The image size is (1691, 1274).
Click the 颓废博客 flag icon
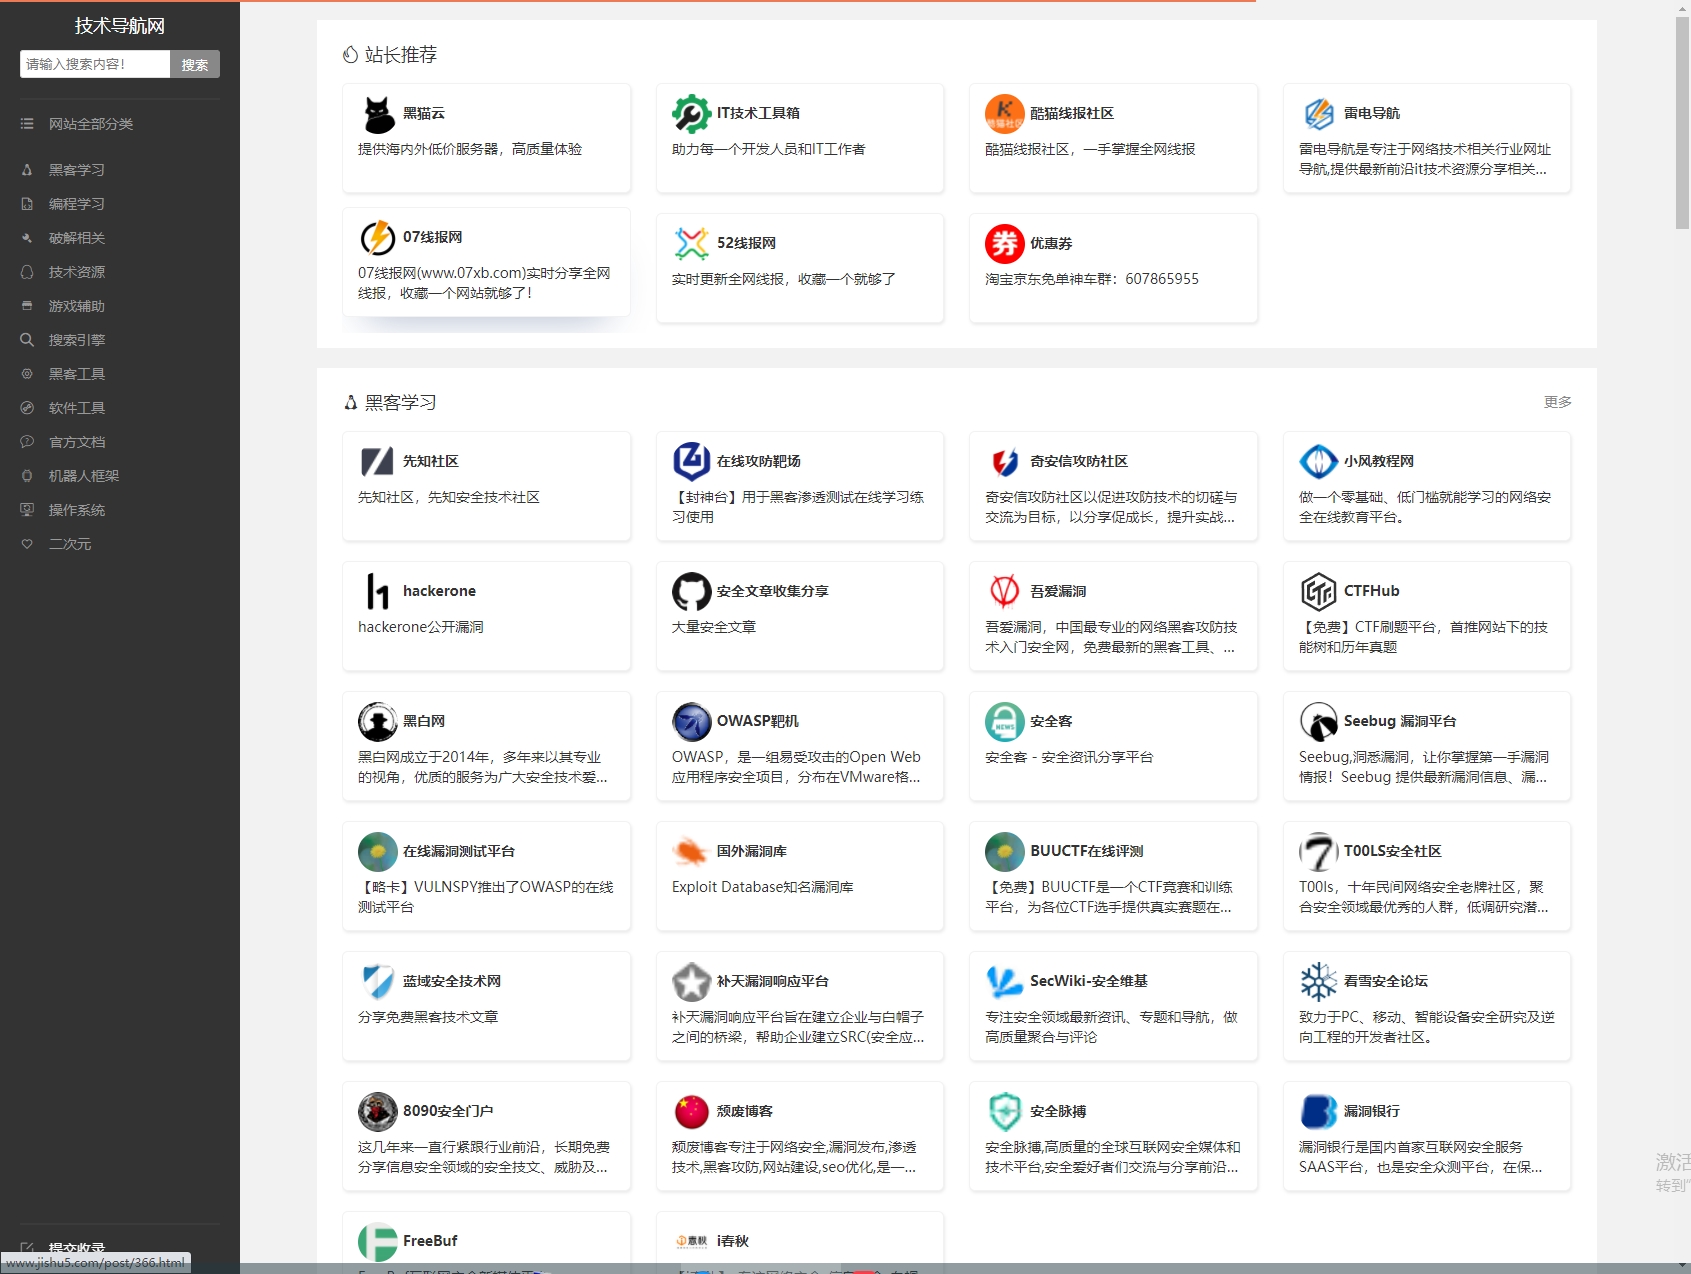point(691,1112)
